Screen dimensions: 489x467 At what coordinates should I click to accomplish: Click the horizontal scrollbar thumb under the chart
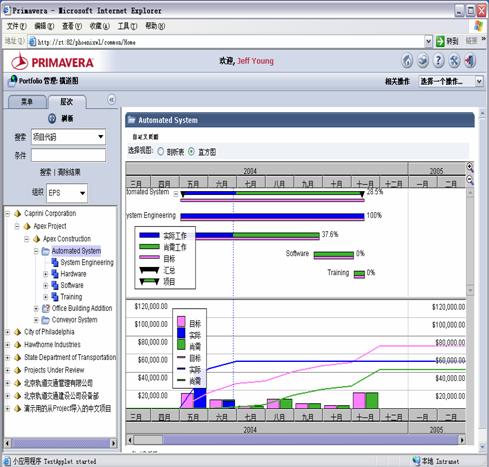tap(148, 440)
